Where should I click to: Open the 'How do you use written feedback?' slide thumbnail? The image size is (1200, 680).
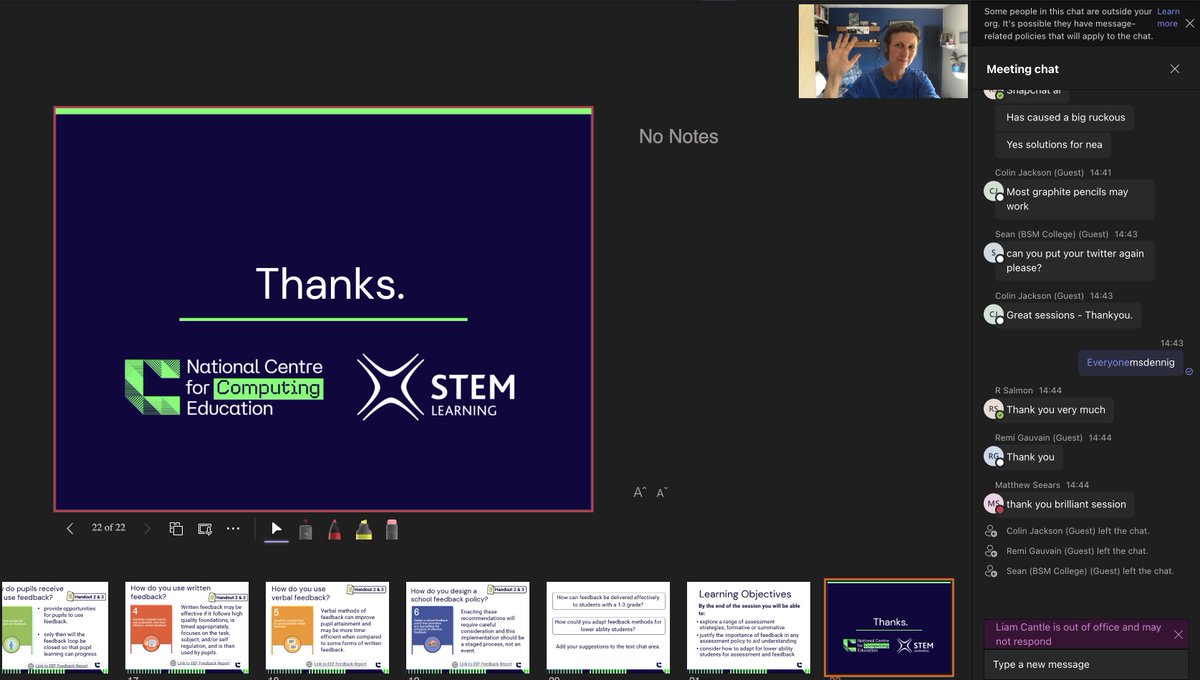click(x=188, y=626)
